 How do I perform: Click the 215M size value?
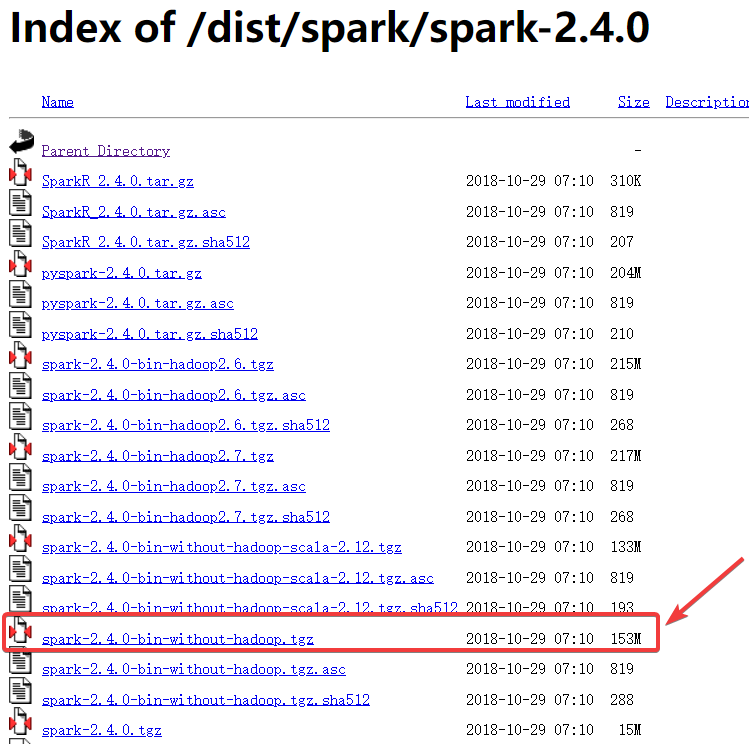coord(625,364)
